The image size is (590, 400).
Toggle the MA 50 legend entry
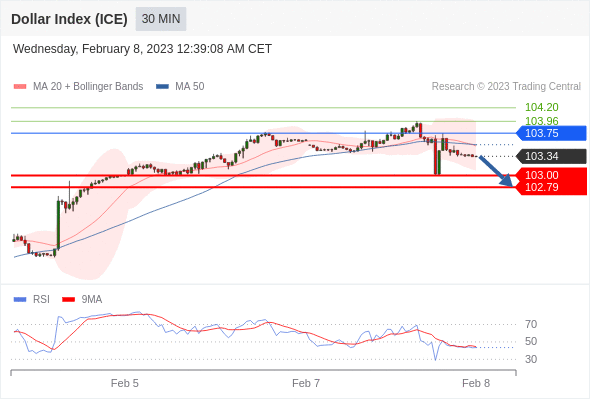180,87
